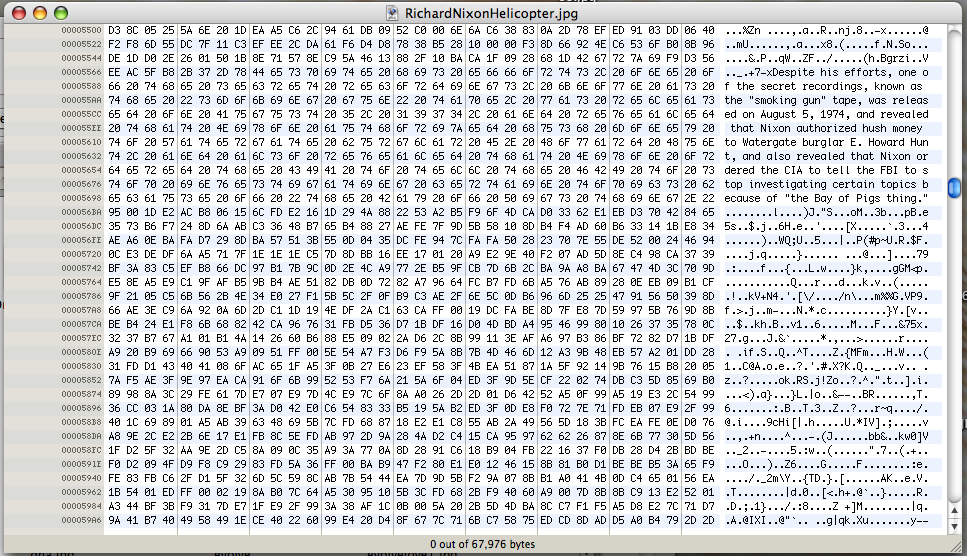Image resolution: width=967 pixels, height=556 pixels.
Task: Select offset label 00005544
Action: coord(81,58)
